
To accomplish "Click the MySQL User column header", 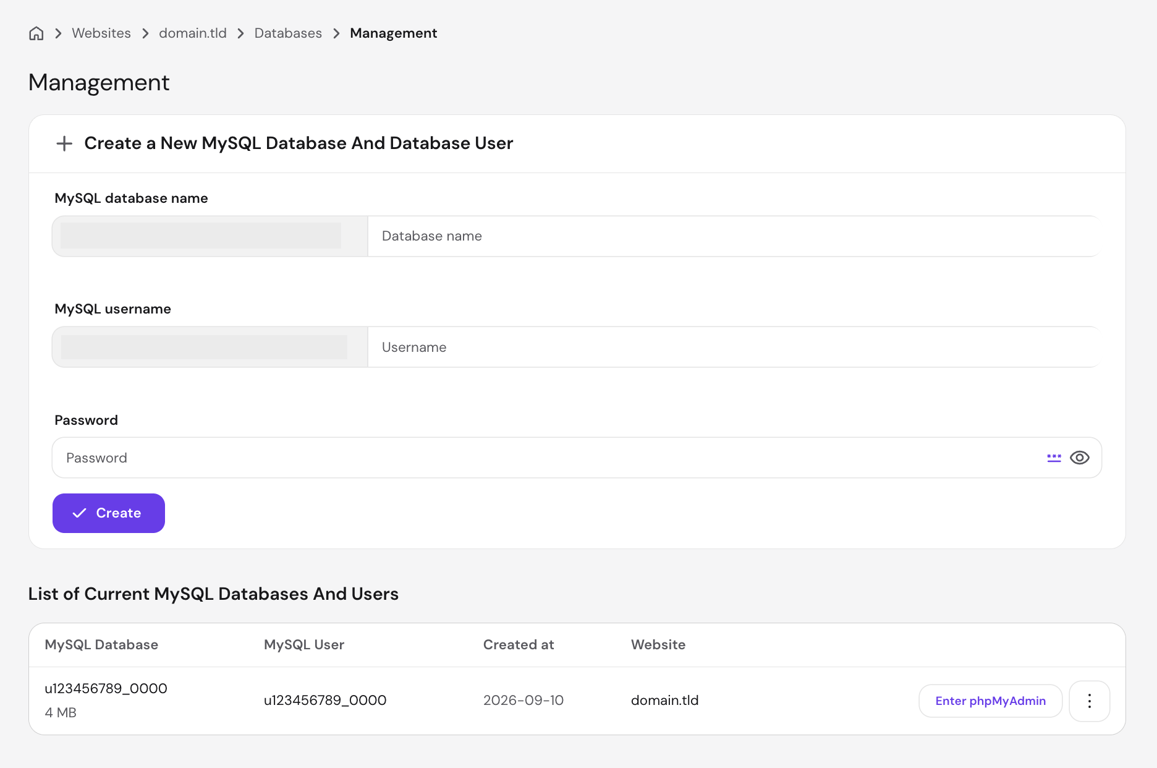I will point(304,645).
